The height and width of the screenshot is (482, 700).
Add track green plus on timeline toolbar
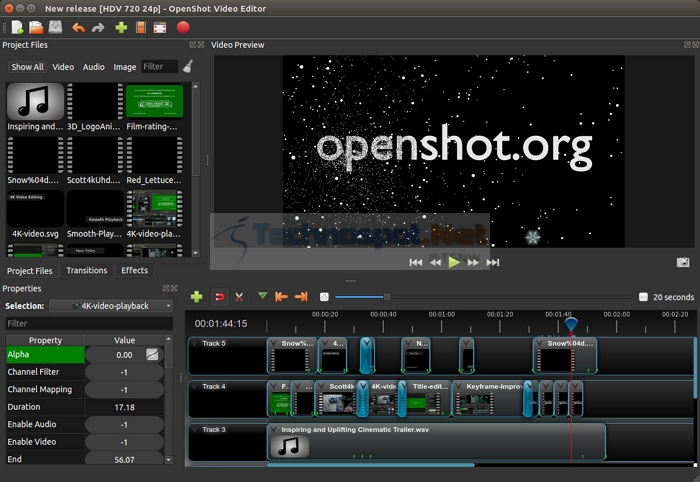click(x=196, y=297)
